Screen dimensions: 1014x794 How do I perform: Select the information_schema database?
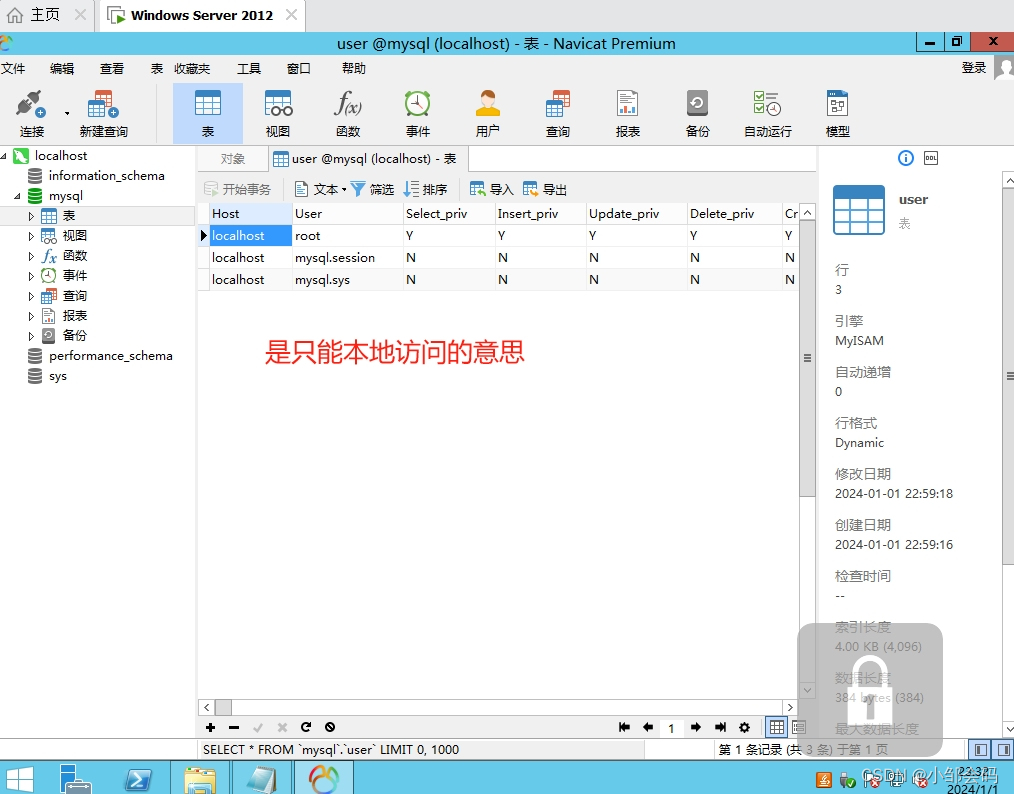click(x=106, y=176)
